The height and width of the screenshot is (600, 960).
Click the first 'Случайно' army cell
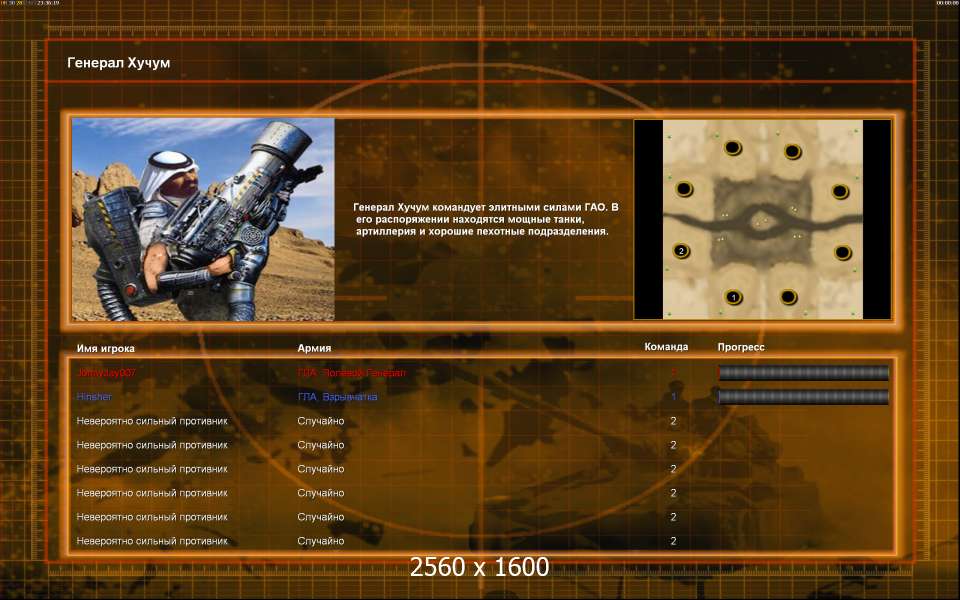321,421
